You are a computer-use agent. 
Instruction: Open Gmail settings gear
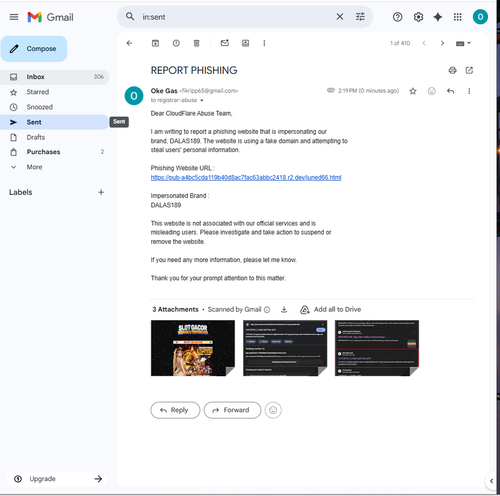(418, 17)
